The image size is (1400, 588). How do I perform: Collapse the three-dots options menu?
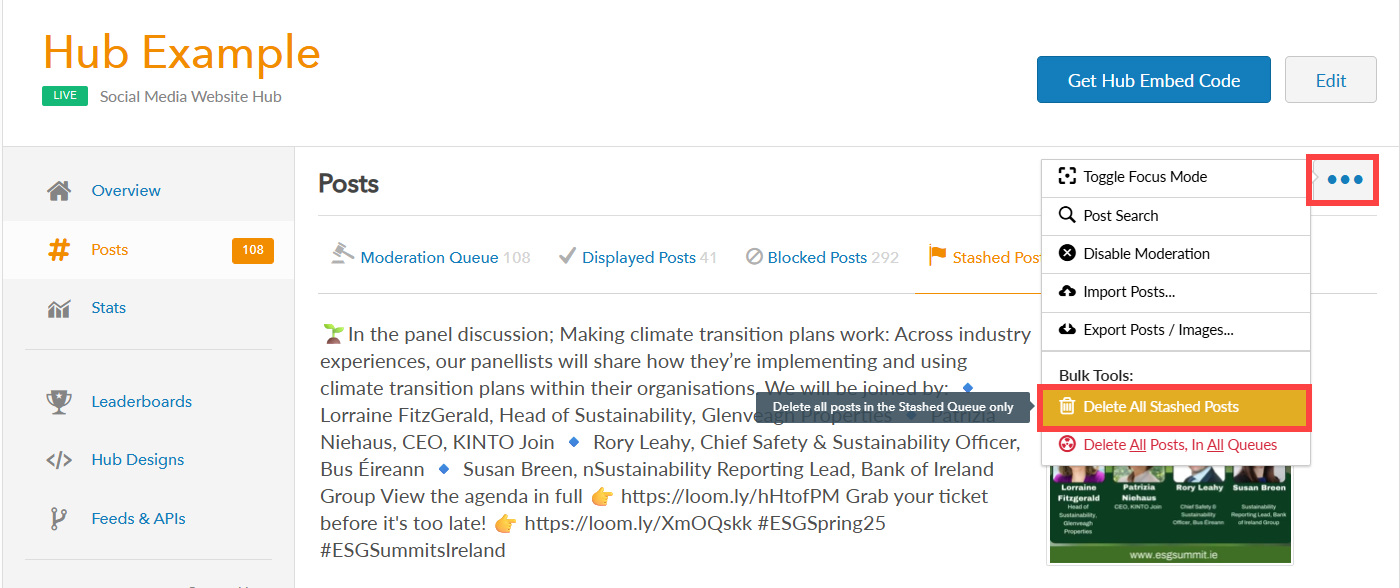pos(1344,180)
